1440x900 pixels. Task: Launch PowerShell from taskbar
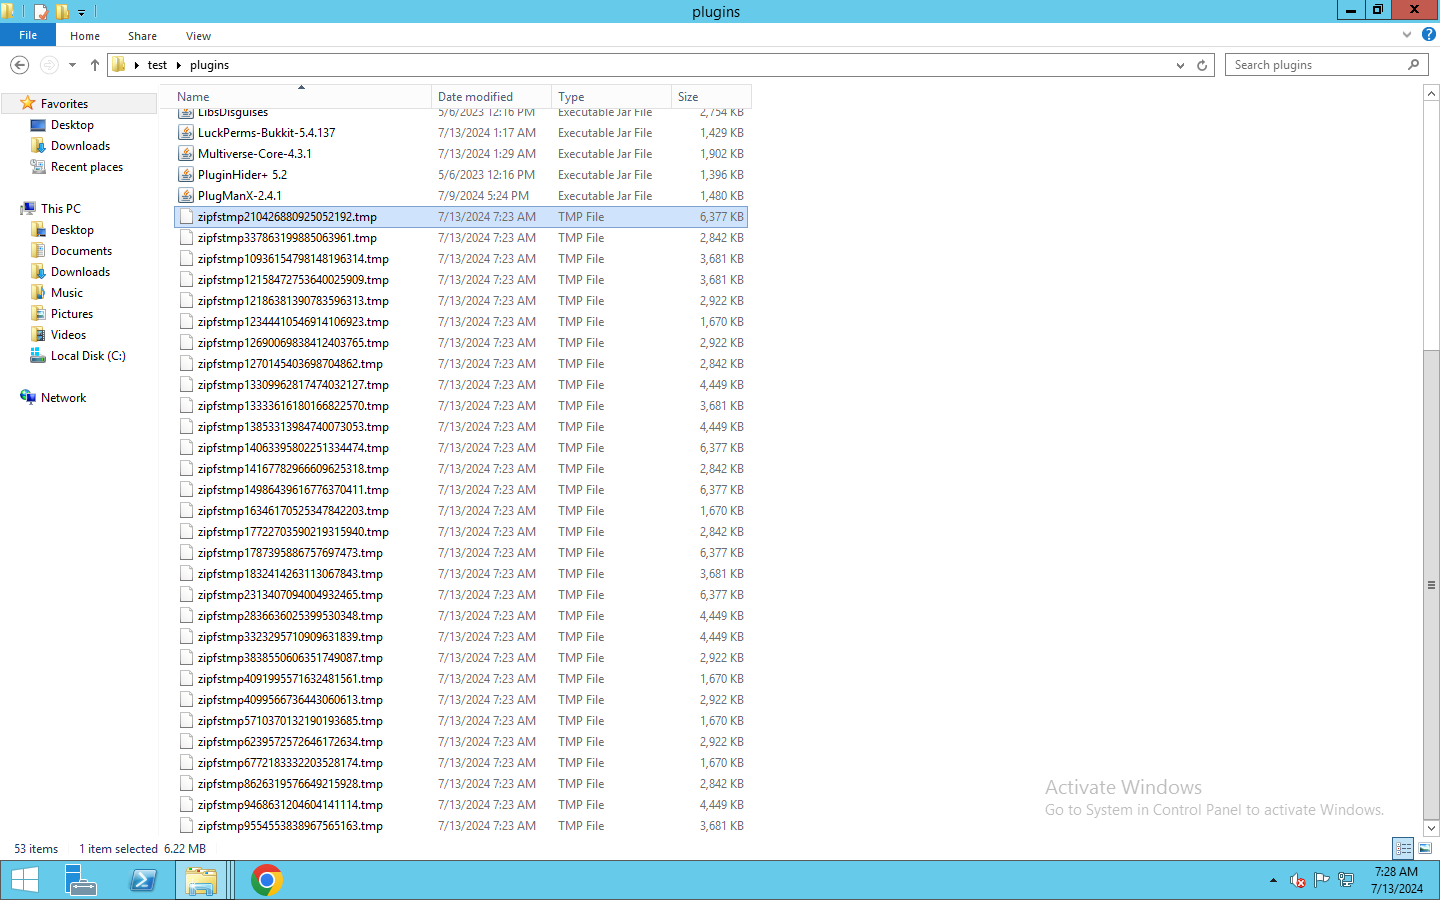[x=143, y=880]
